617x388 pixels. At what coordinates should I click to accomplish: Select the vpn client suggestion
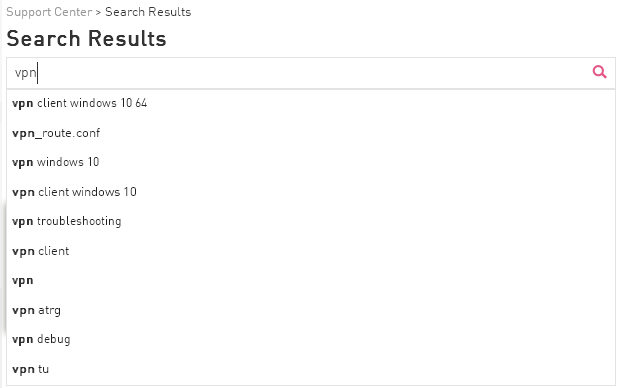(x=311, y=251)
